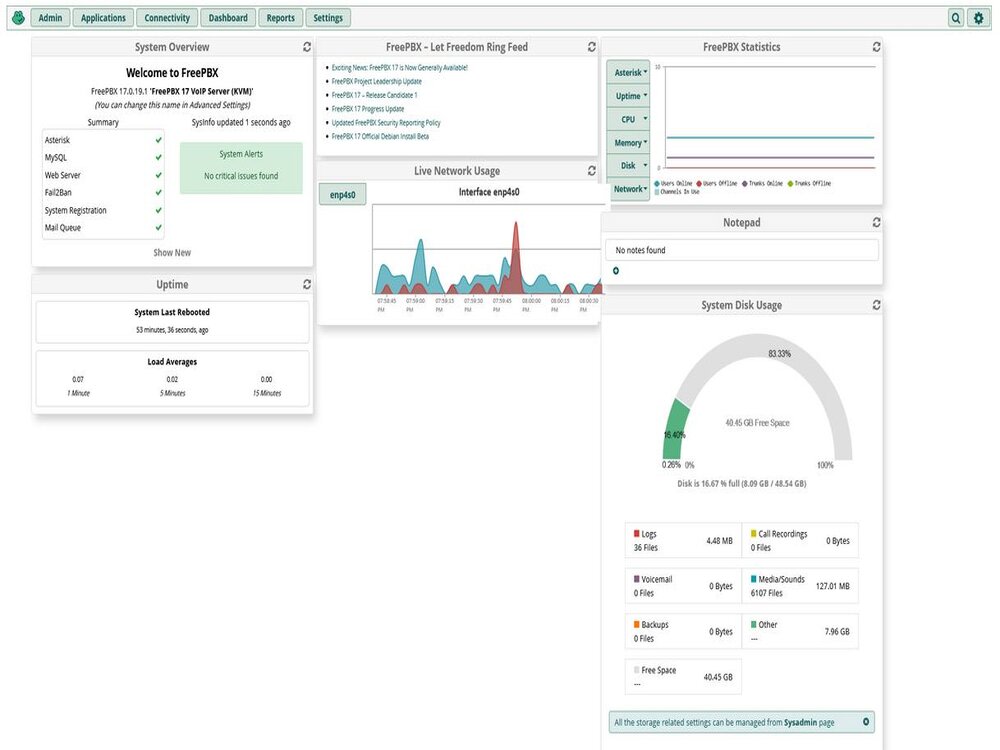1000x750 pixels.
Task: Click the FreePBX frog logo icon
Action: click(x=18, y=18)
